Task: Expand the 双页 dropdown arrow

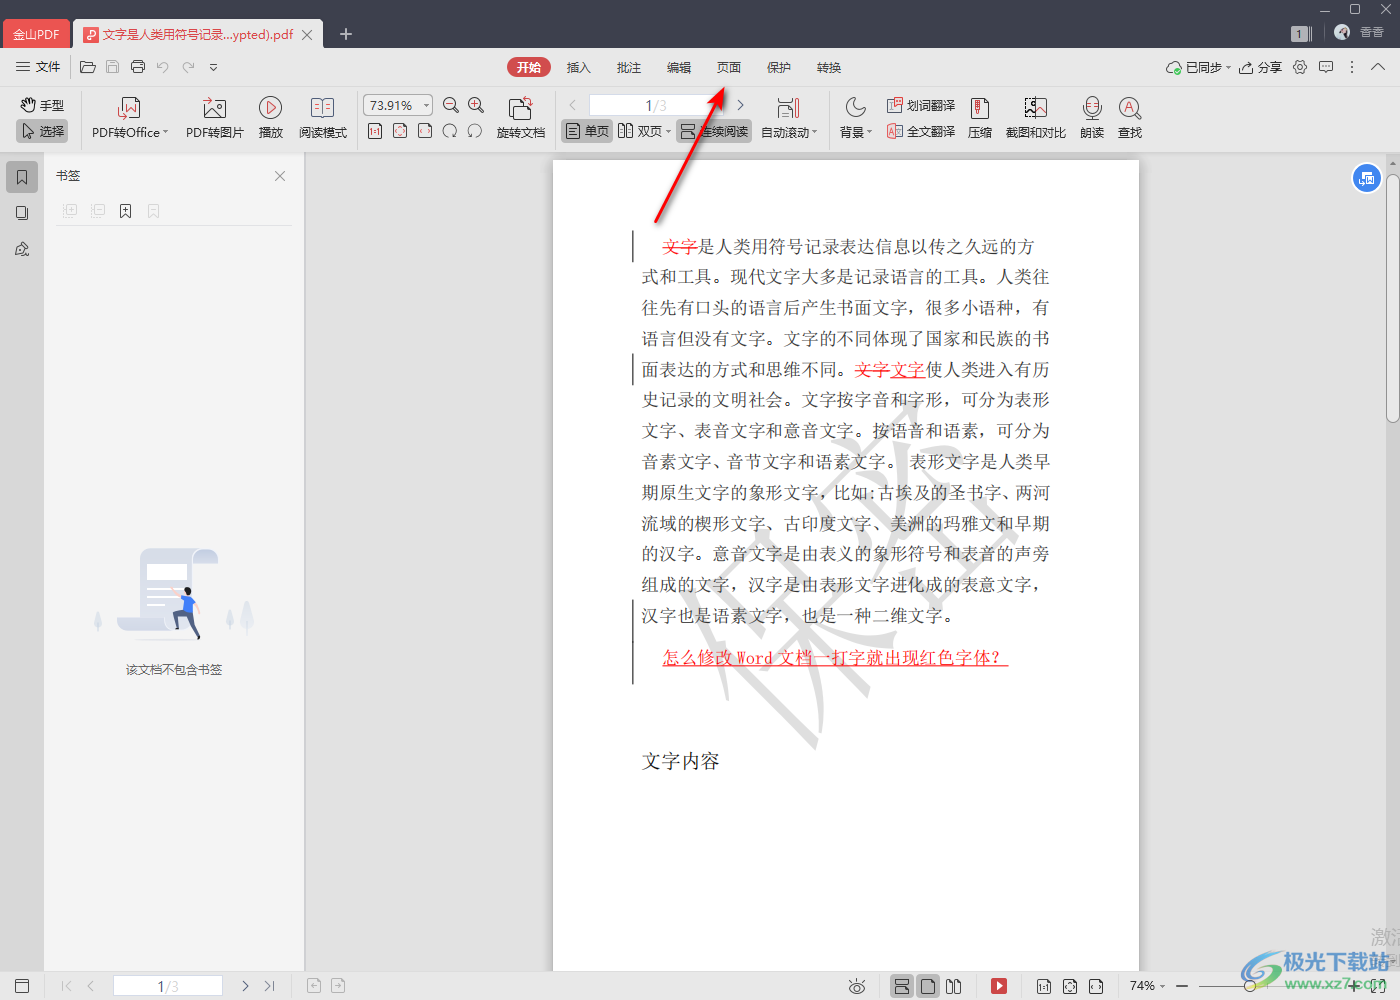Action: point(668,132)
